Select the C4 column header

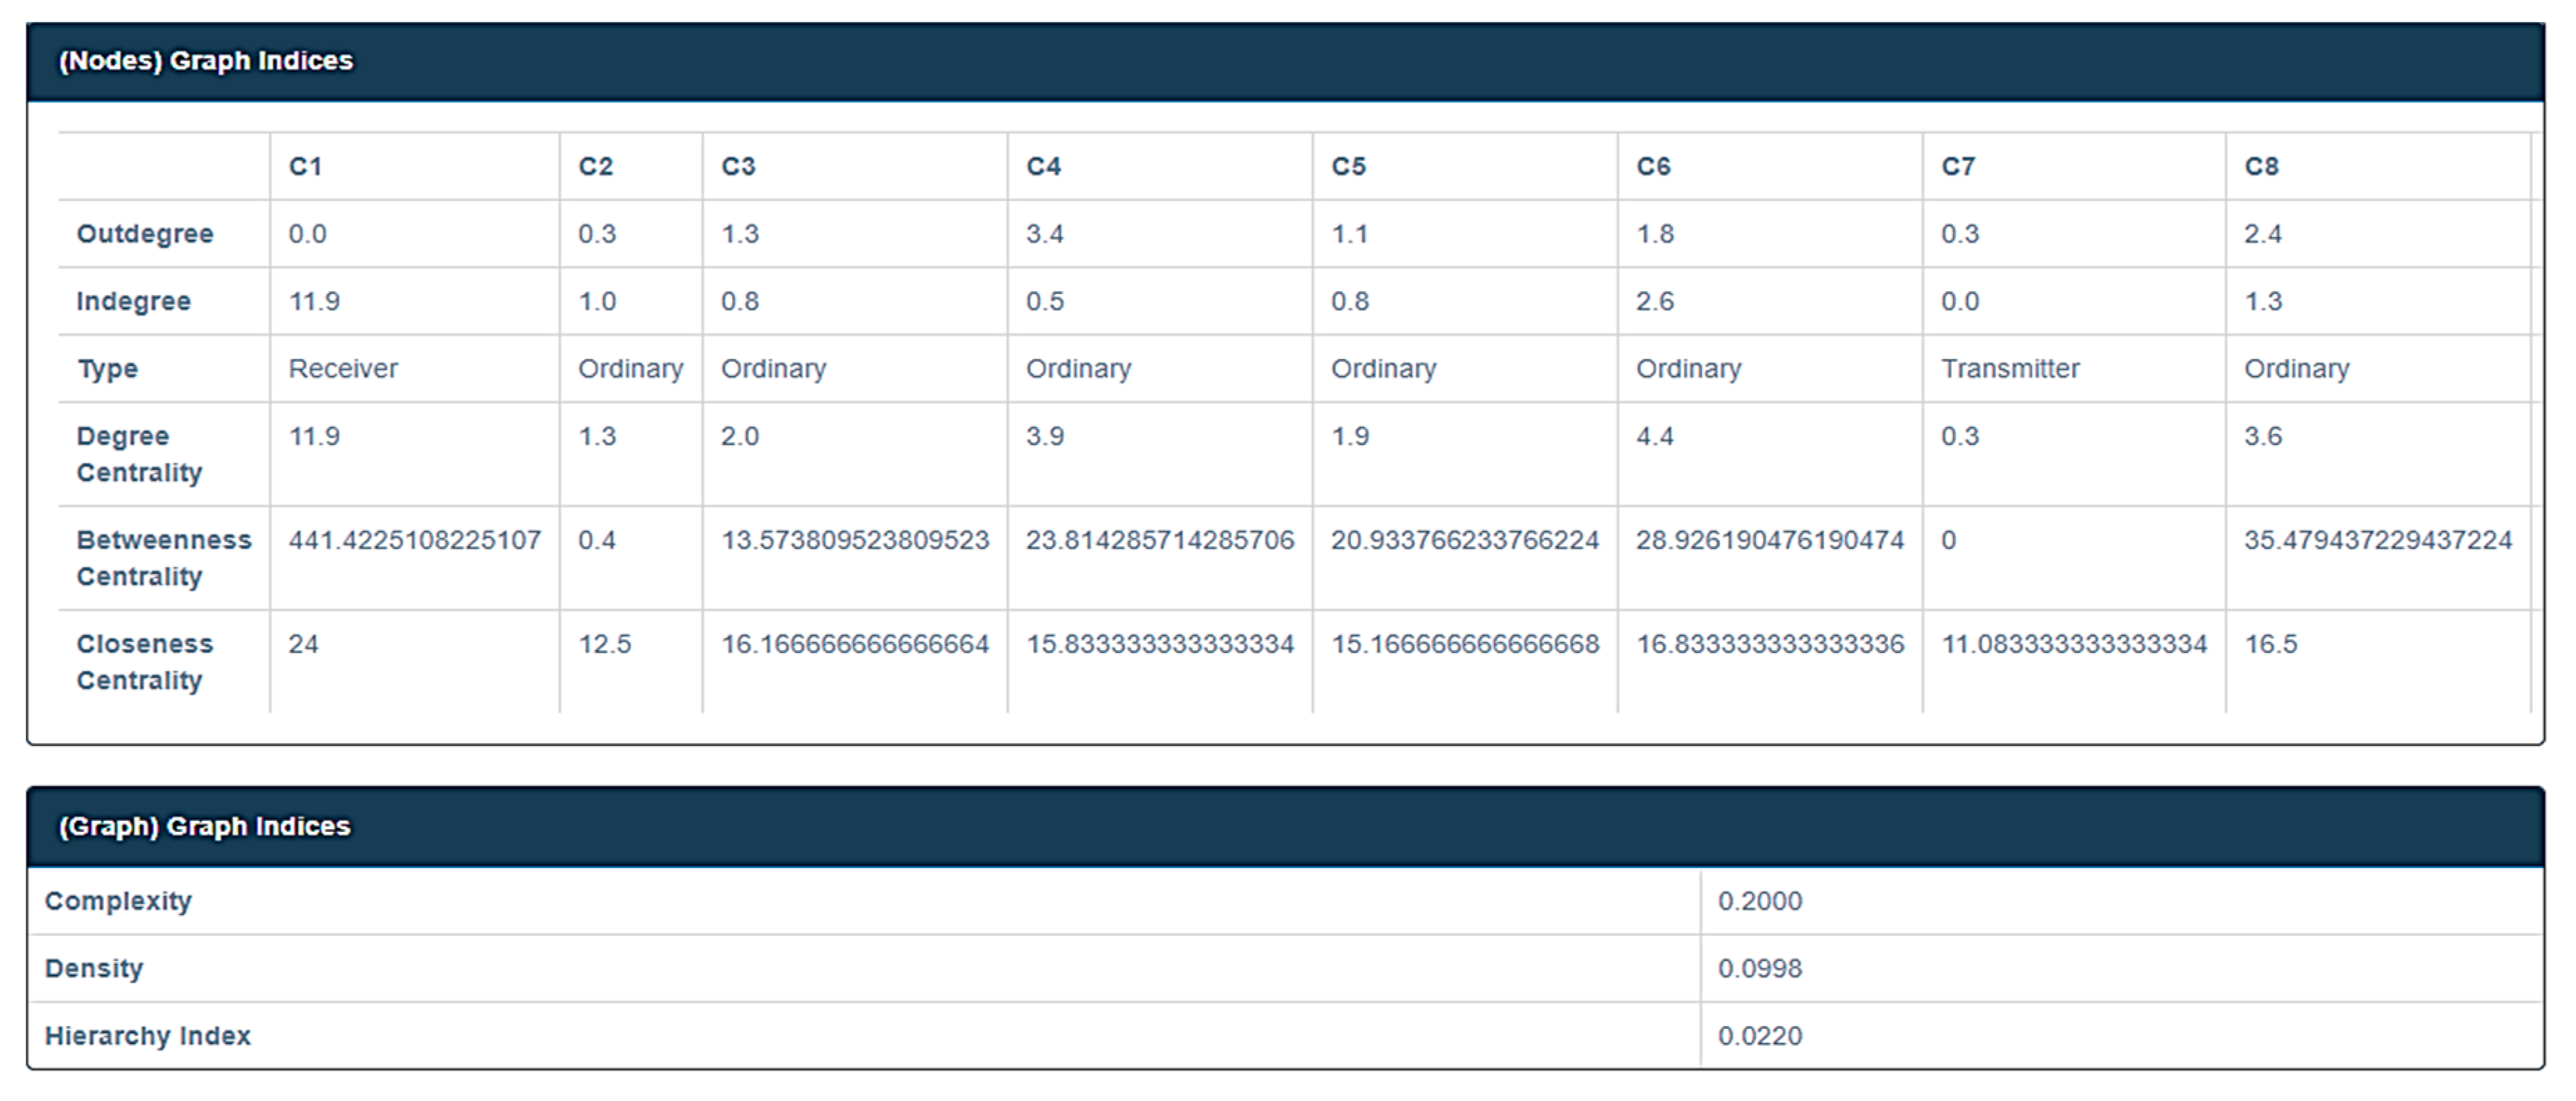click(1043, 166)
